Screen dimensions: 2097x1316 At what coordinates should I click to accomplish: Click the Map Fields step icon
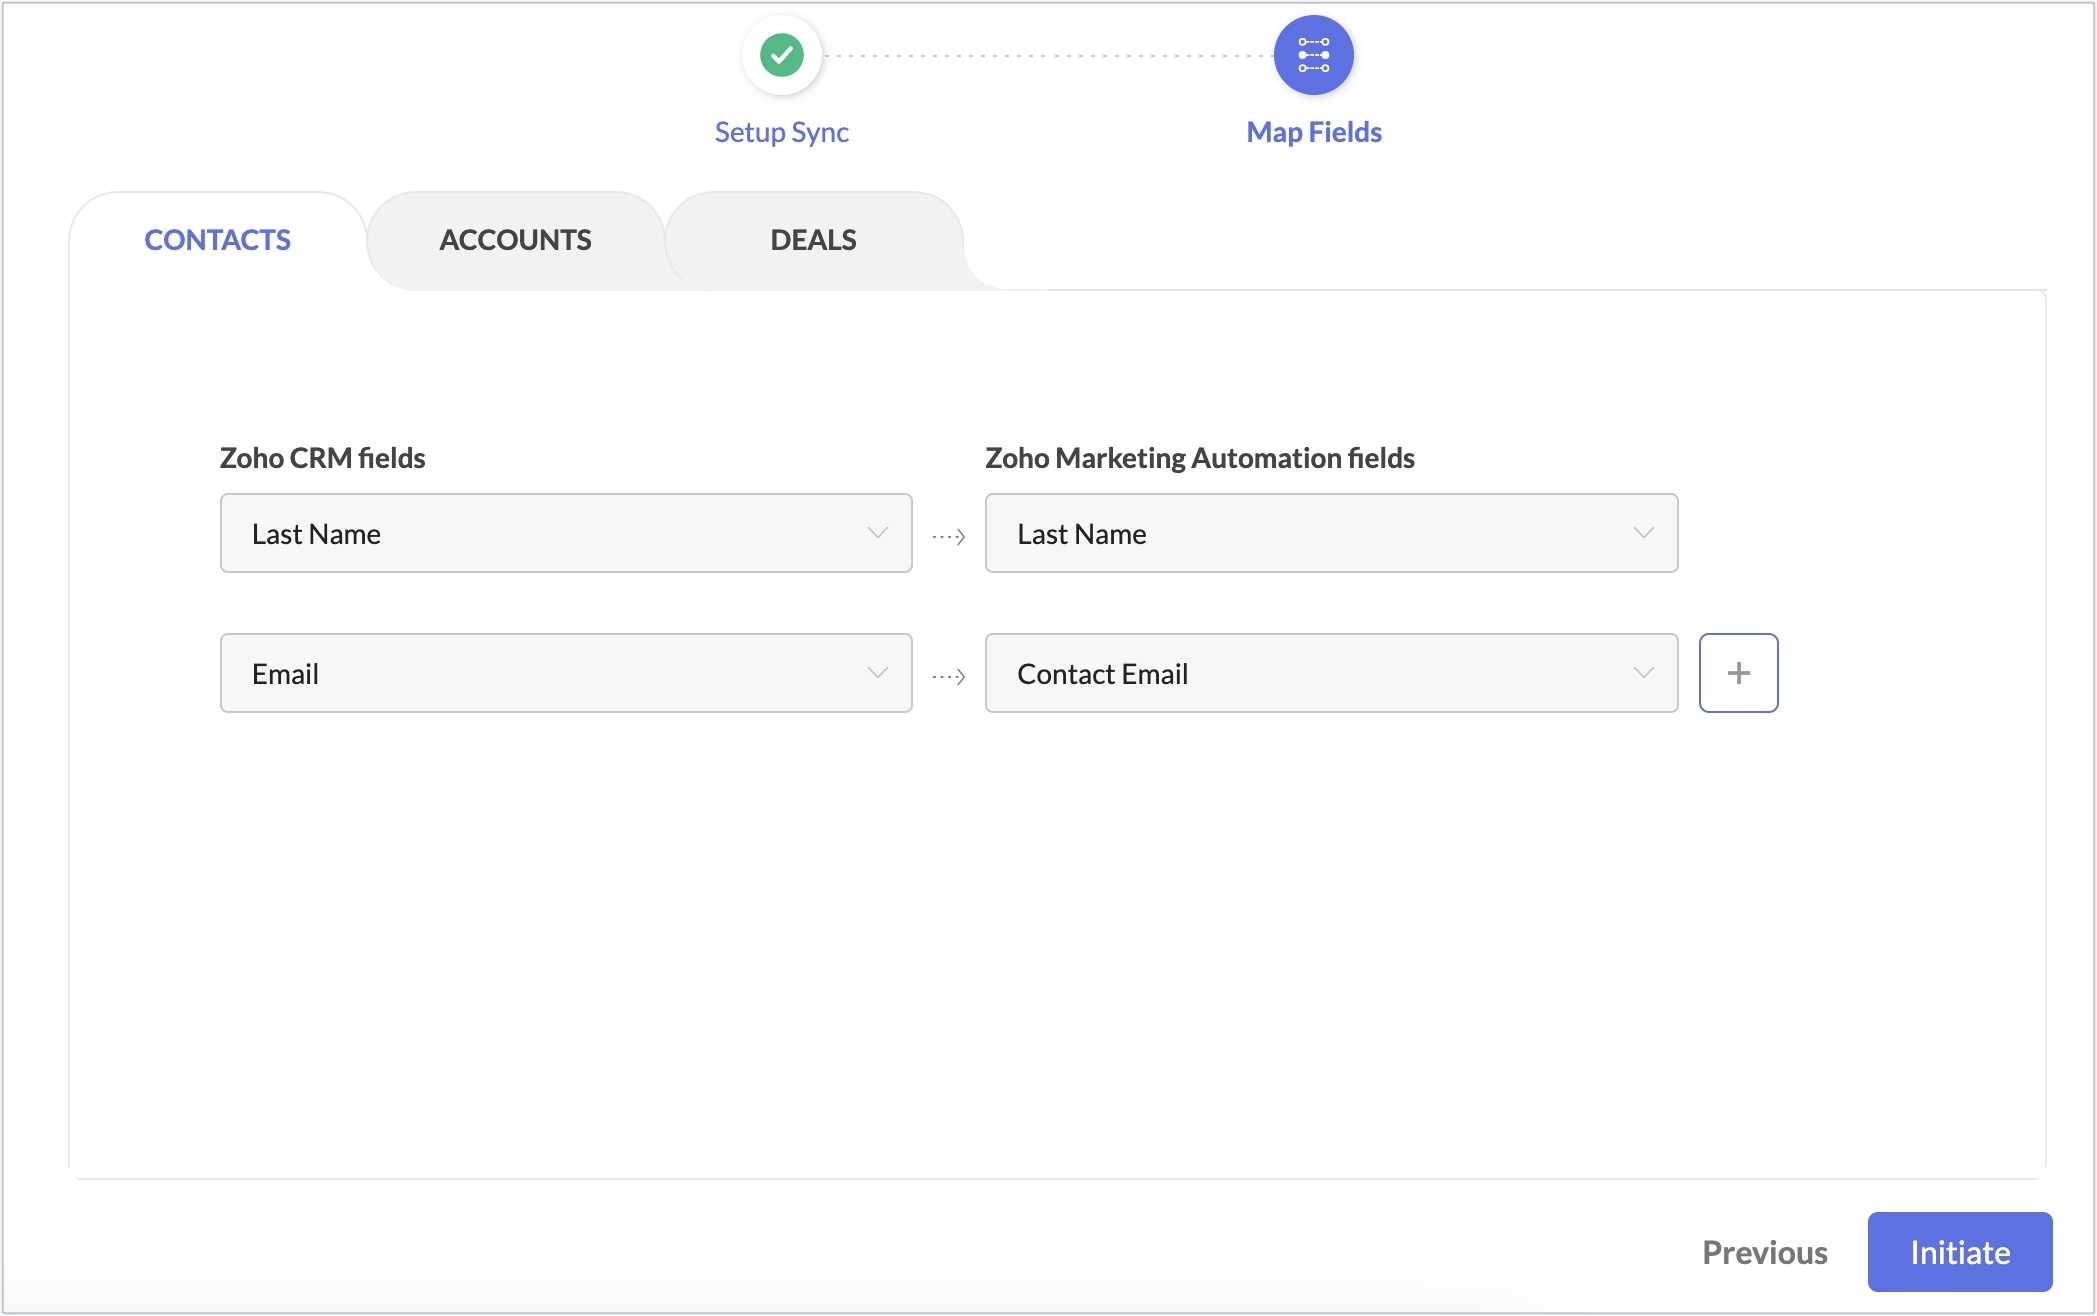click(1313, 55)
